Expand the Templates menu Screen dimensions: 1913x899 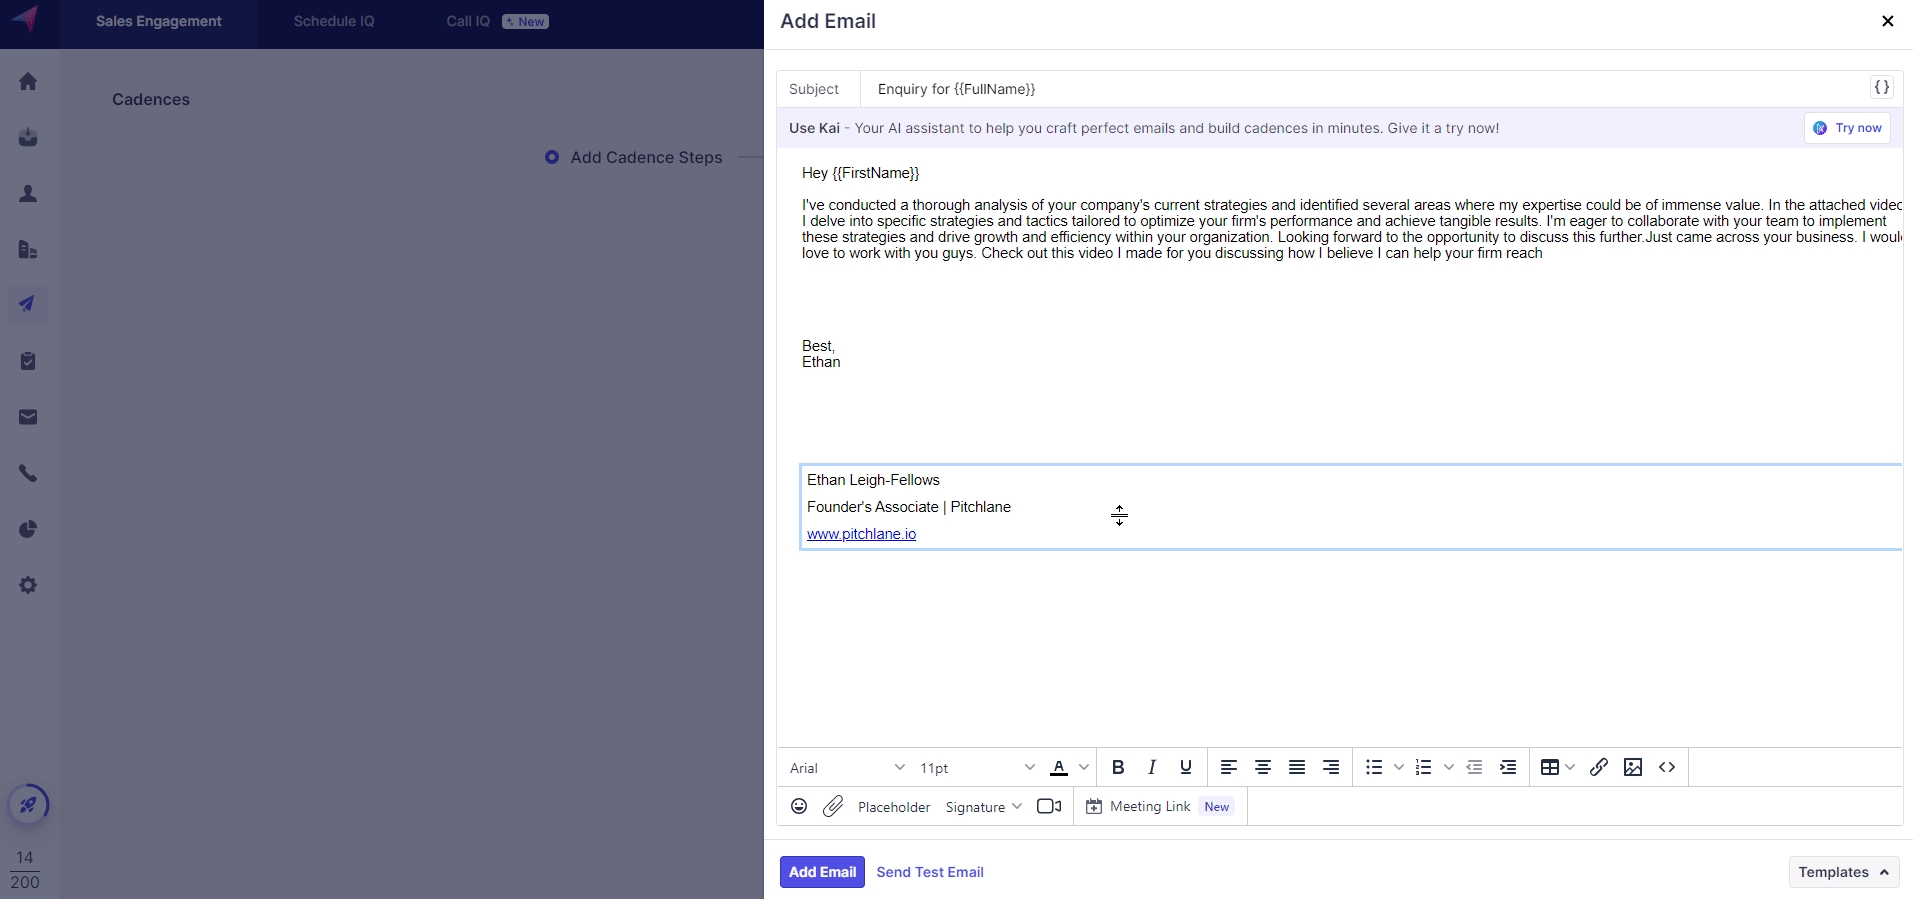1843,872
